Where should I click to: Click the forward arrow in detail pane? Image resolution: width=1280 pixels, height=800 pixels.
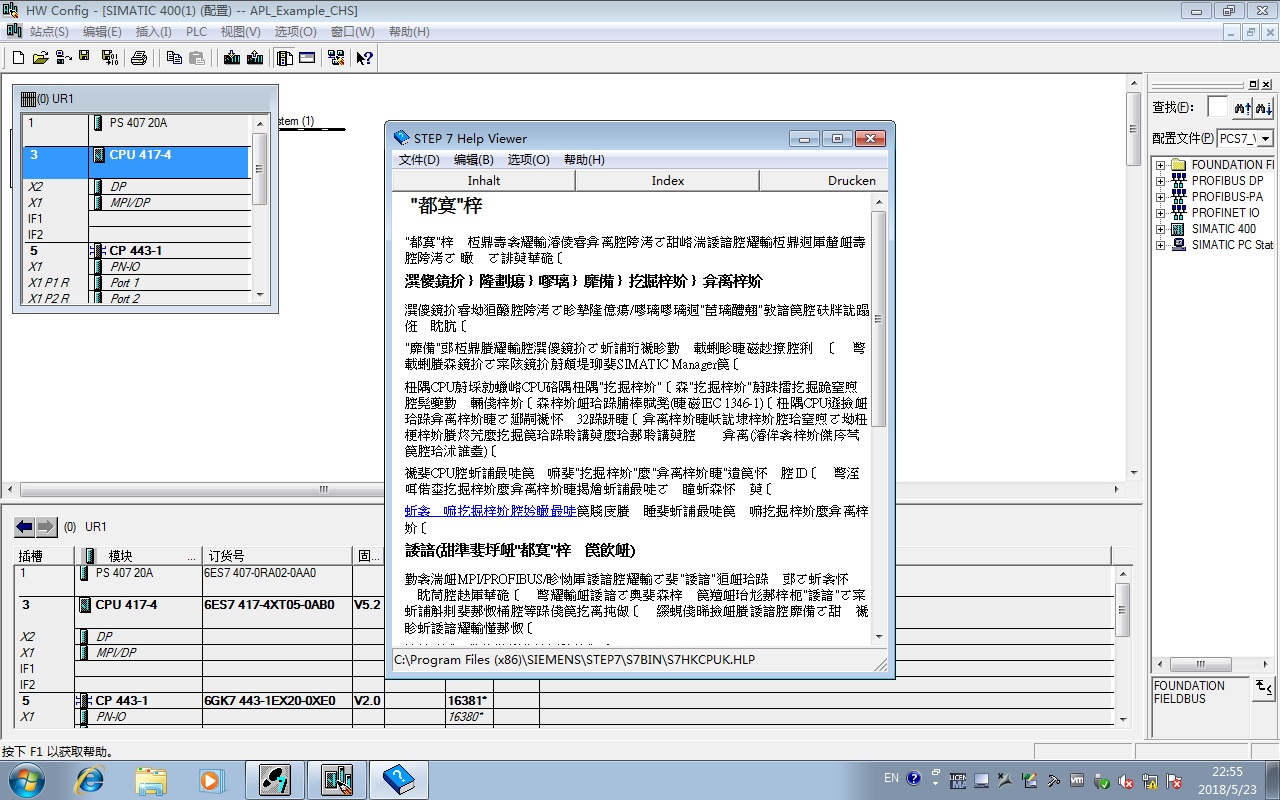coord(47,526)
